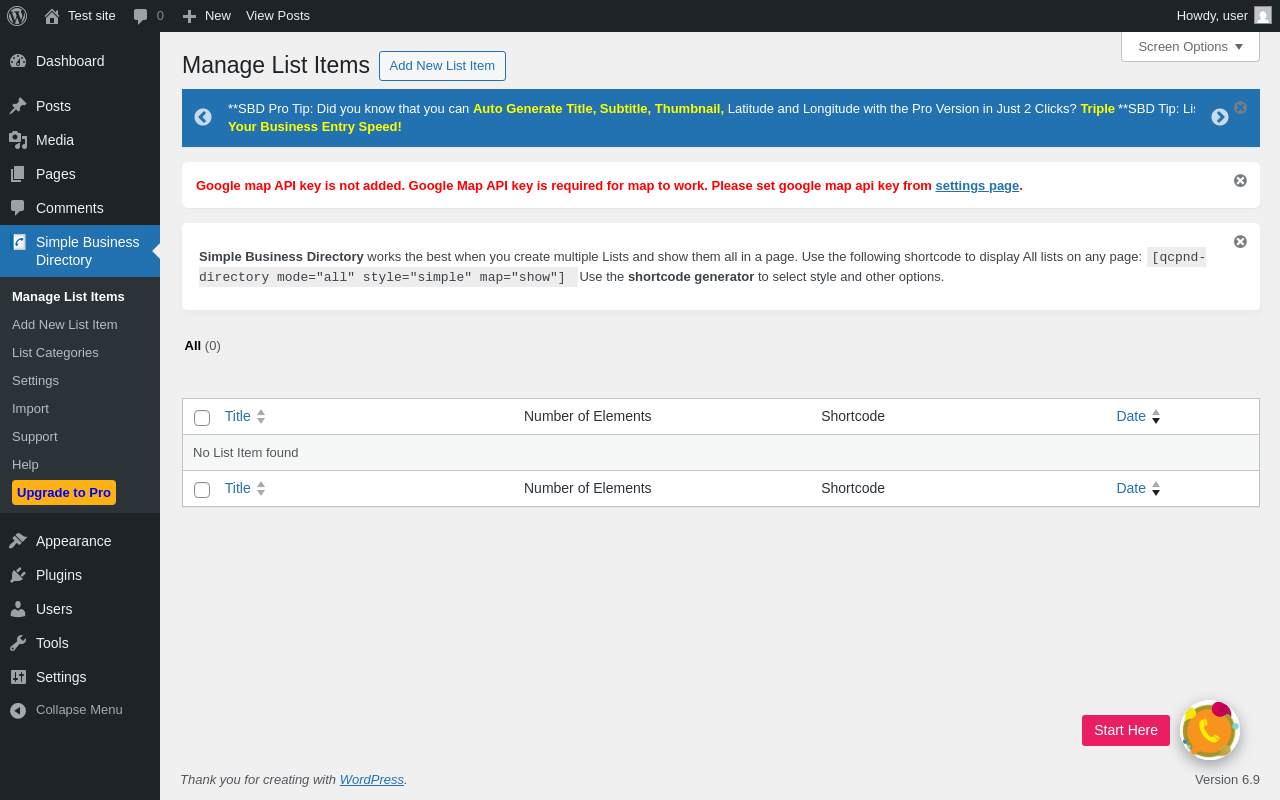Click the Posts pushpin icon
The height and width of the screenshot is (800, 1280).
[x=18, y=106]
